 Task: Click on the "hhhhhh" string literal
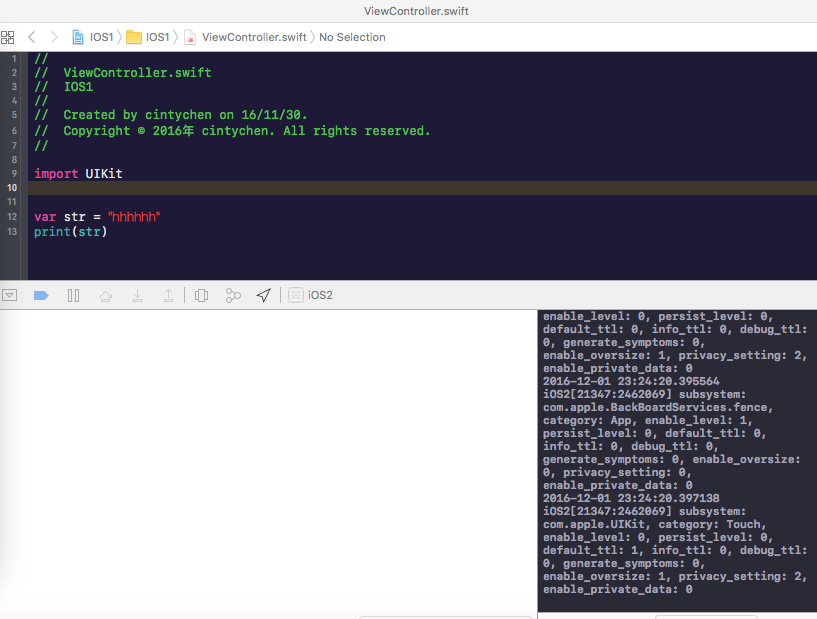[134, 217]
